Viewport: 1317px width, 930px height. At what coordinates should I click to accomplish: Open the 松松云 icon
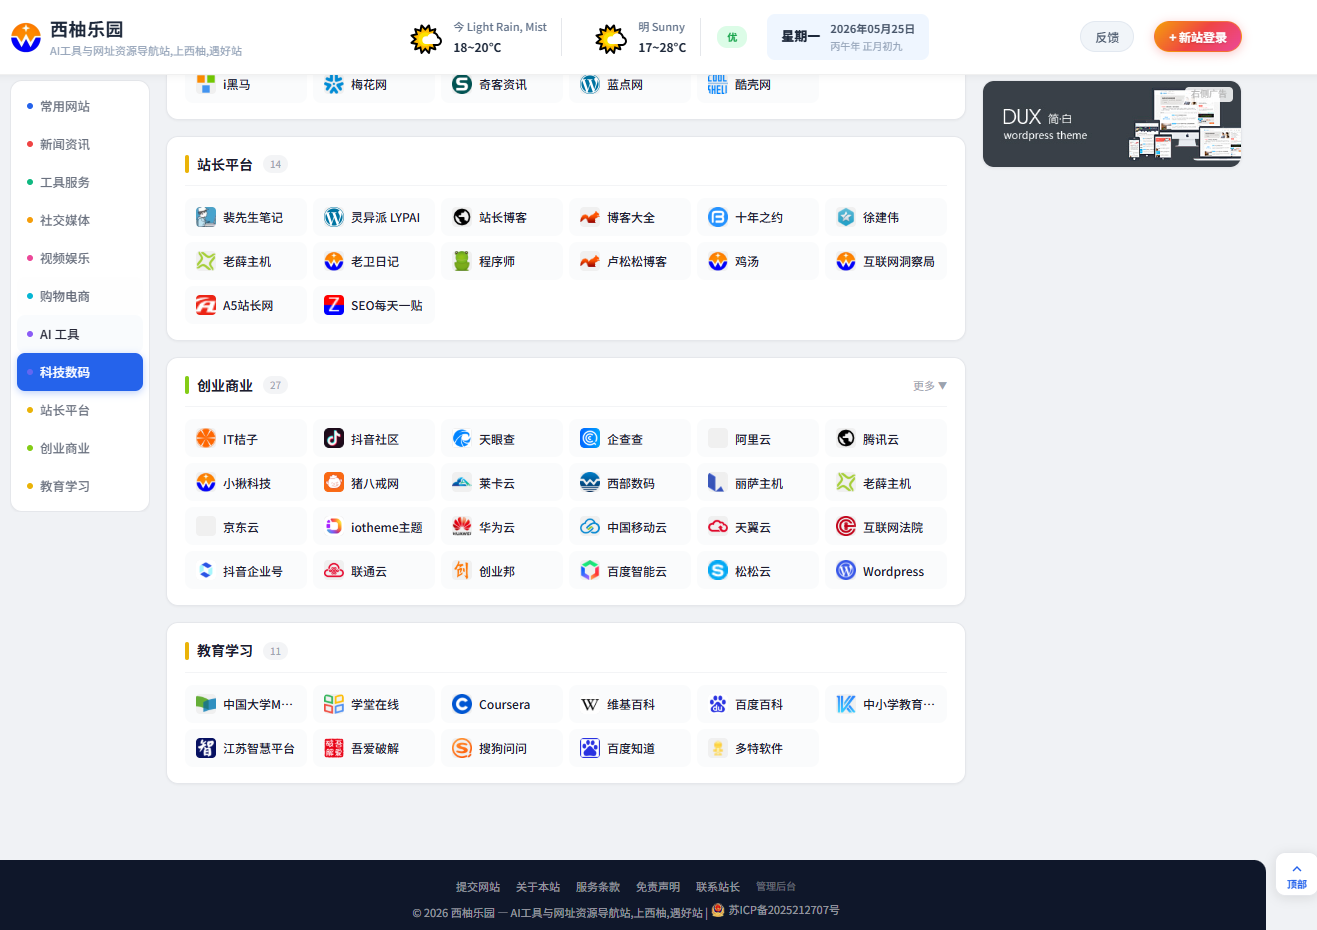pyautogui.click(x=718, y=570)
